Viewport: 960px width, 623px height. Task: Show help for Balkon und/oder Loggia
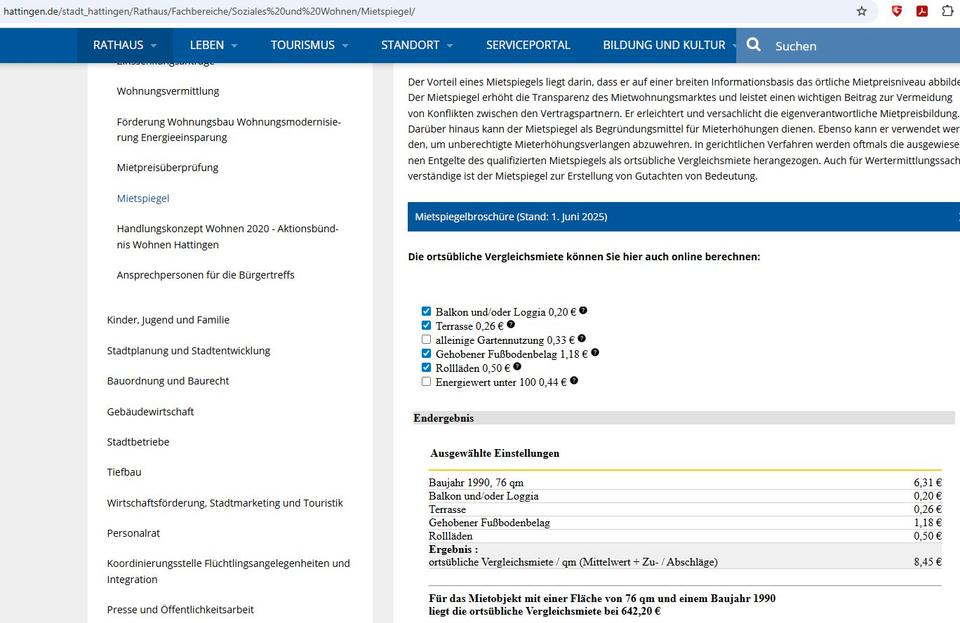pos(583,311)
